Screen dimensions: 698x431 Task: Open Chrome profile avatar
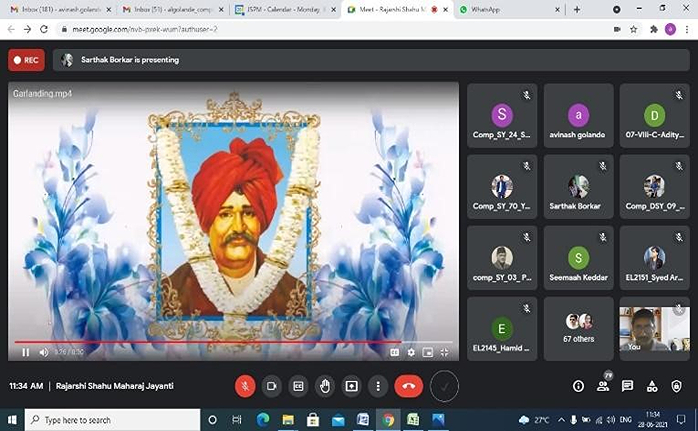[670, 29]
